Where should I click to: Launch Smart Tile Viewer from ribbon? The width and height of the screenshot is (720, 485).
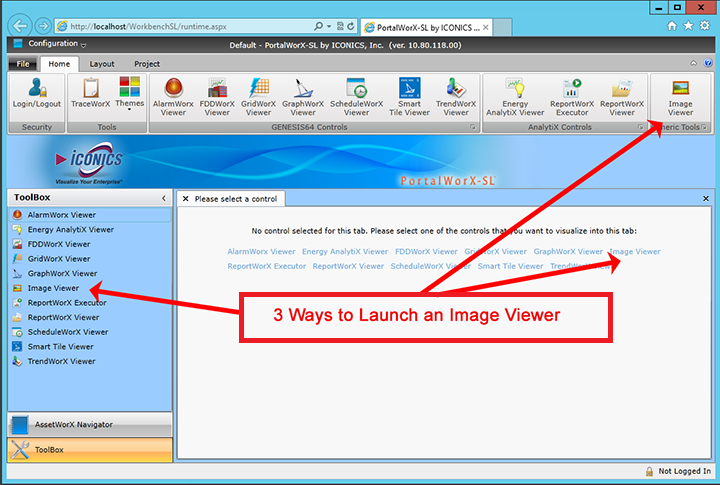[409, 97]
